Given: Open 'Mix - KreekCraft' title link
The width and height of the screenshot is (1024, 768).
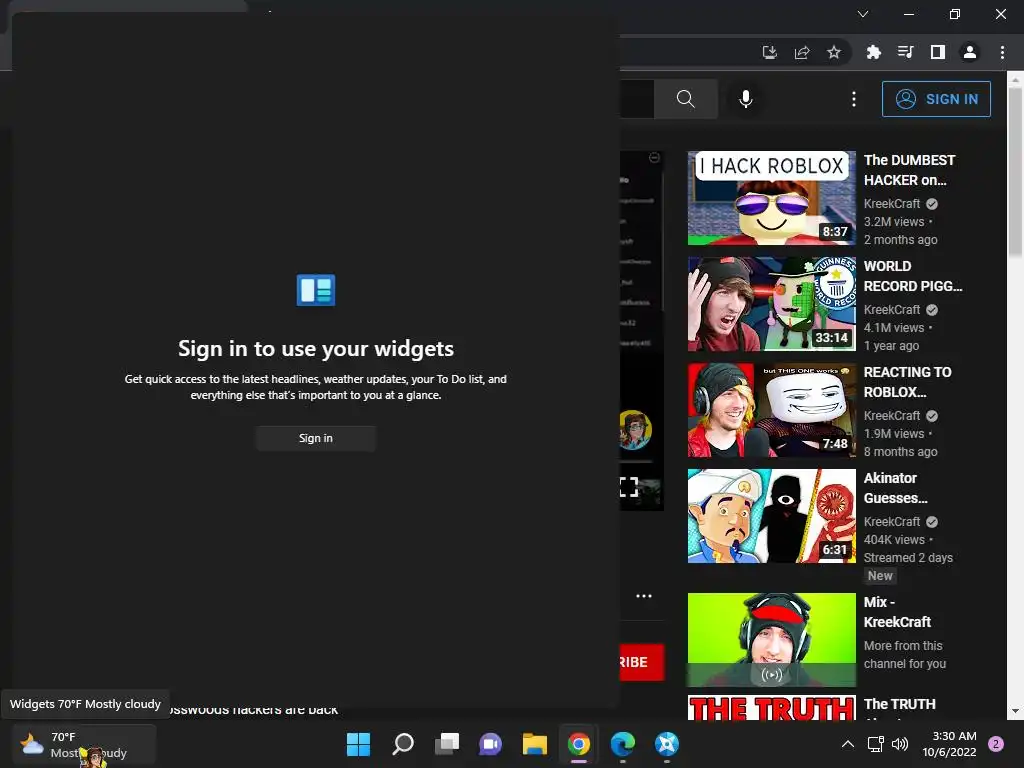Looking at the screenshot, I should pyautogui.click(x=897, y=612).
